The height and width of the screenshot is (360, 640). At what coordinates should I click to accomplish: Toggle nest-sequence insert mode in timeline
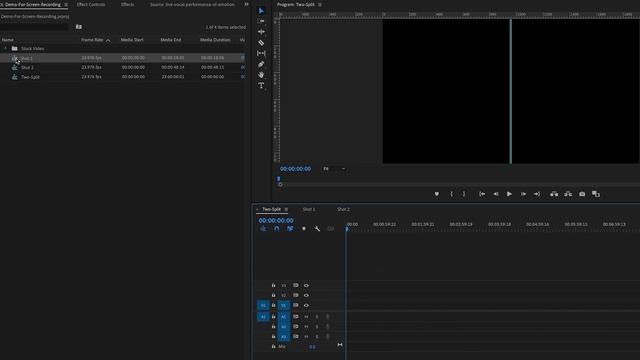263,229
